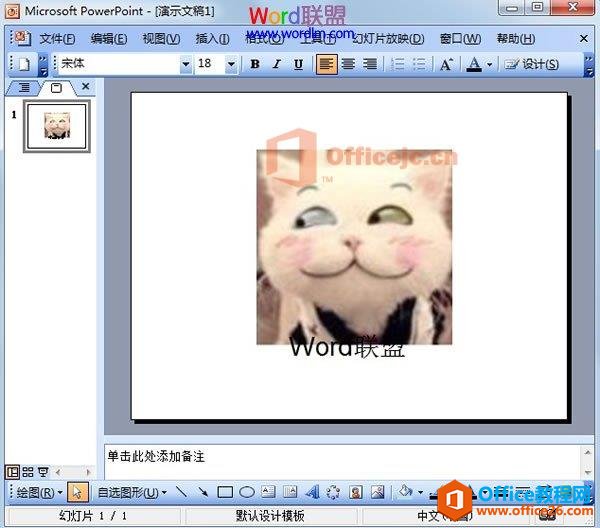The width and height of the screenshot is (600, 528).
Task: Select the Oval drawing tool
Action: click(246, 492)
